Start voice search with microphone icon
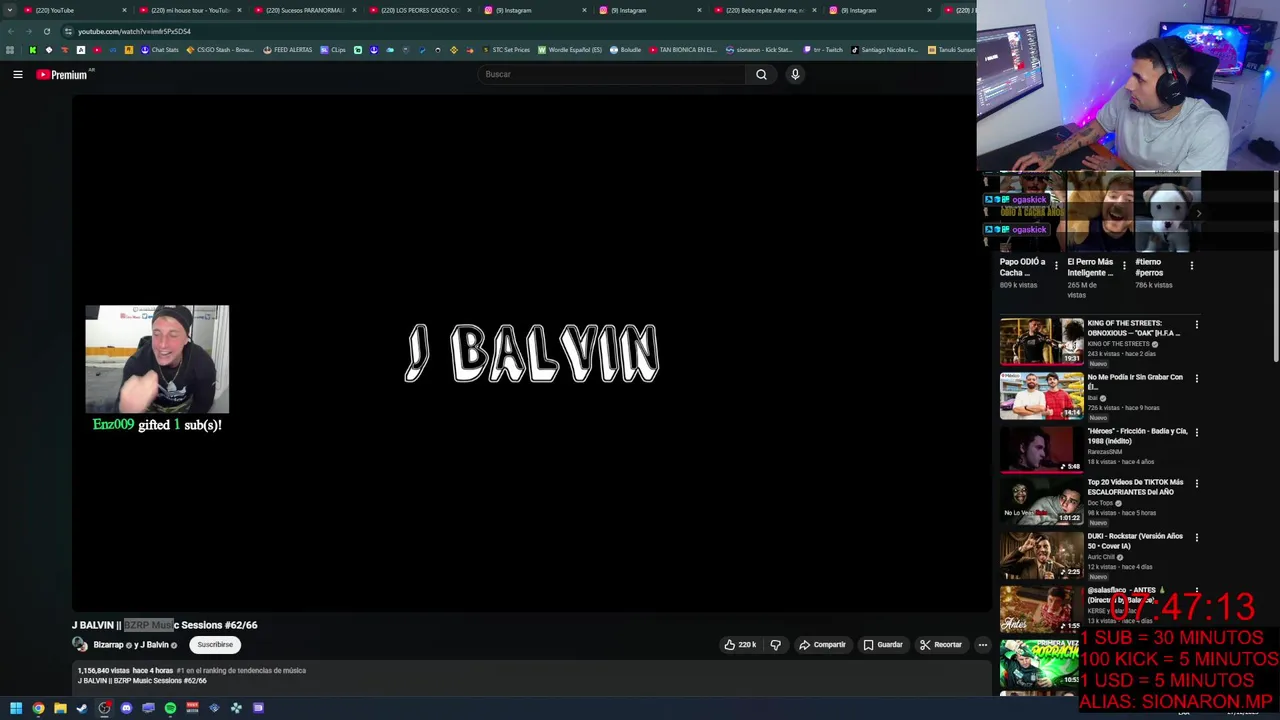 tap(795, 74)
